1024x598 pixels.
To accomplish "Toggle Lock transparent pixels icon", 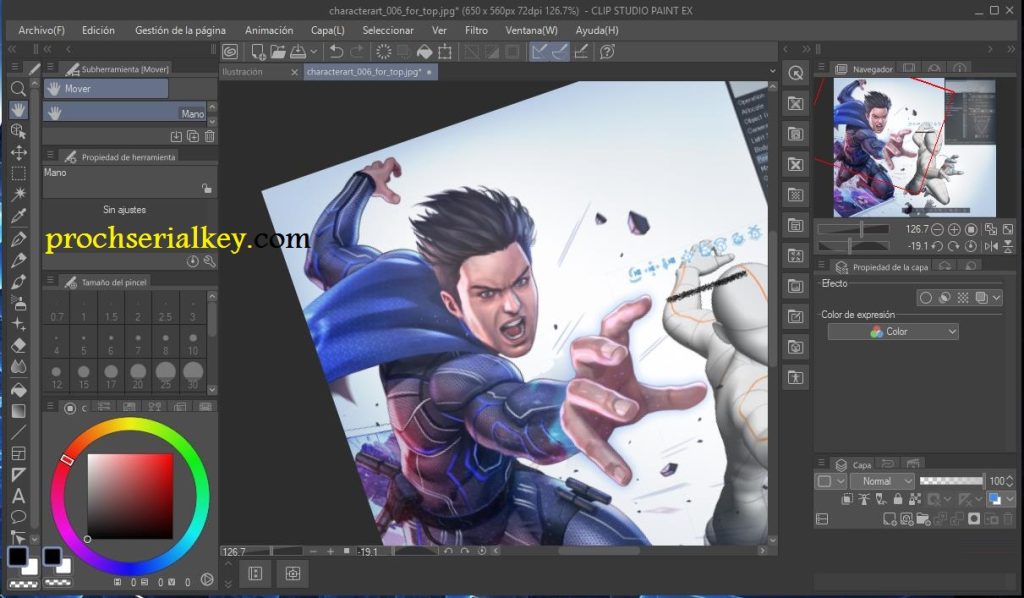I will coord(915,499).
